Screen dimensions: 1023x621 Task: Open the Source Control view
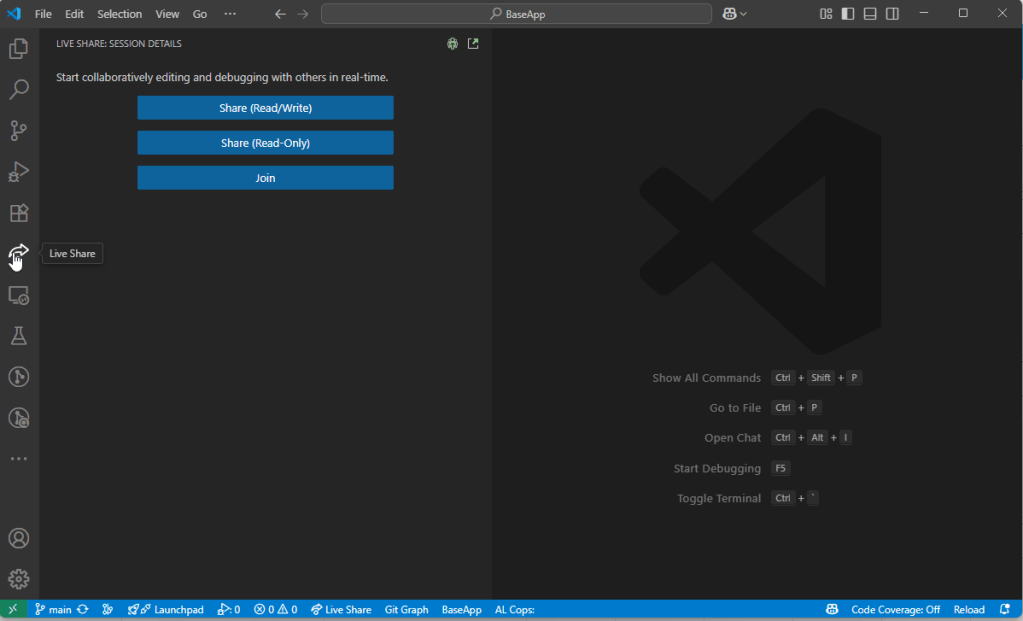(x=18, y=130)
